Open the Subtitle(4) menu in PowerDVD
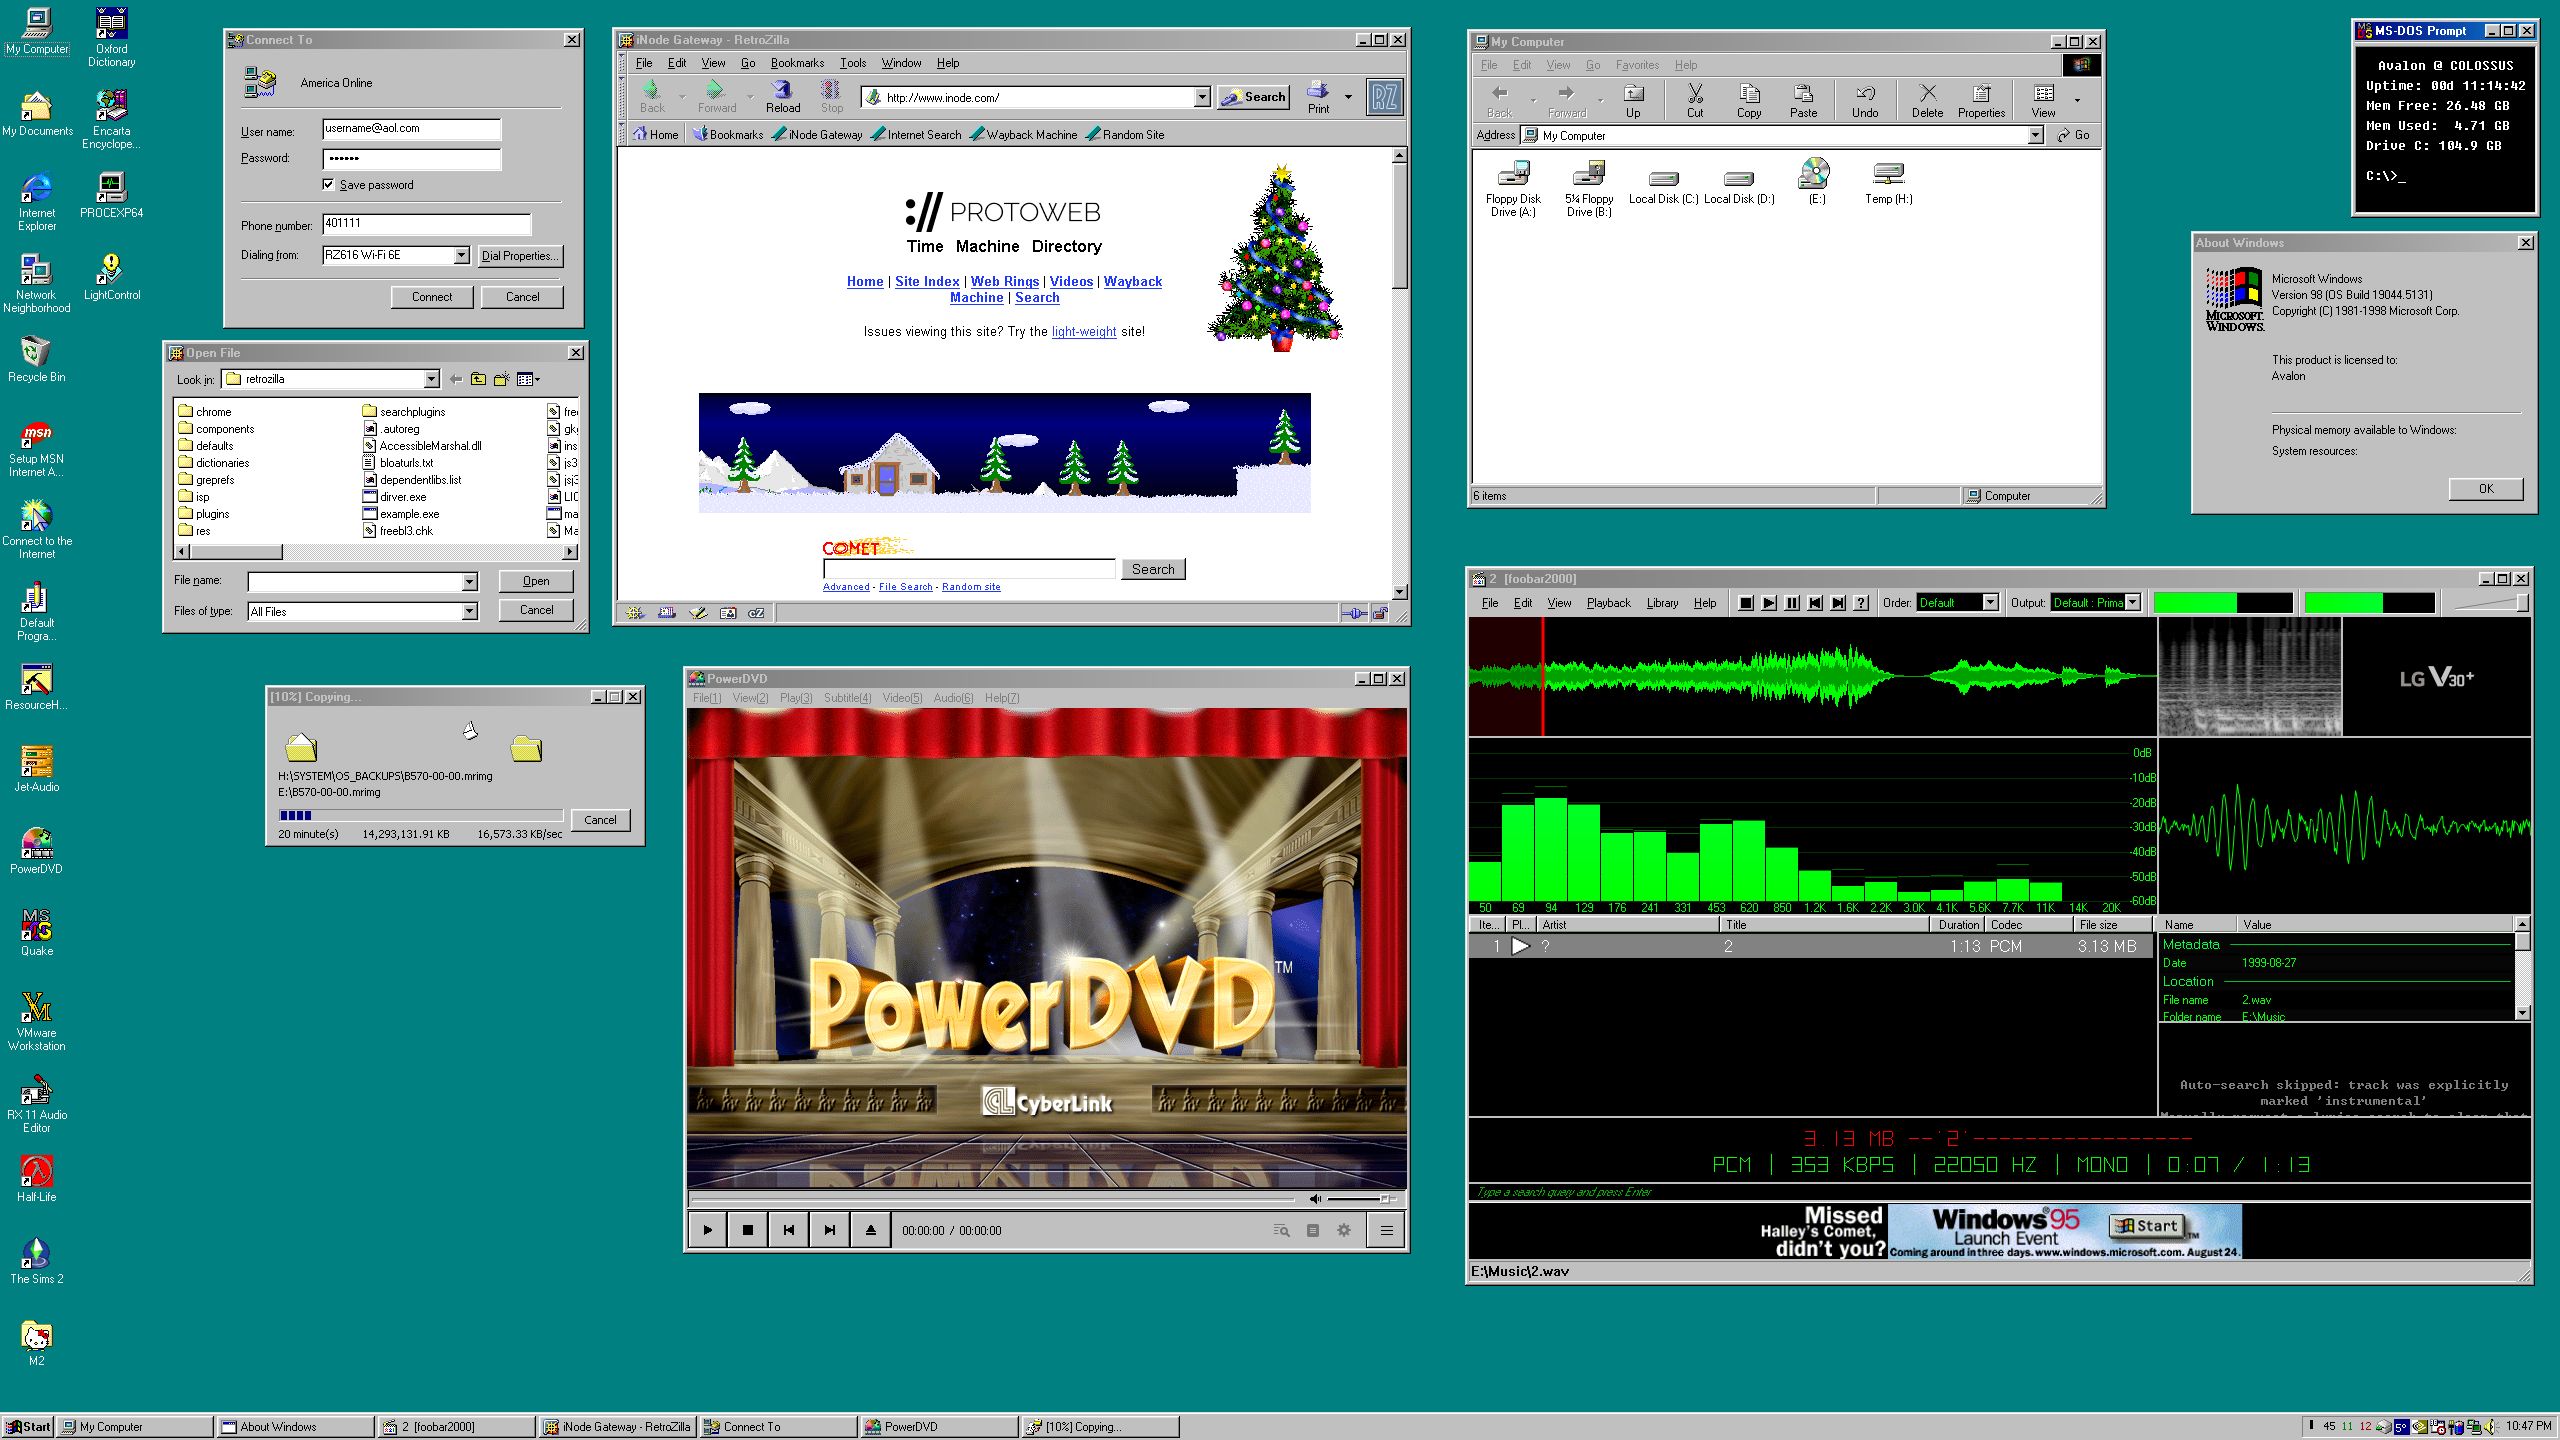This screenshot has width=2560, height=1440. click(847, 698)
